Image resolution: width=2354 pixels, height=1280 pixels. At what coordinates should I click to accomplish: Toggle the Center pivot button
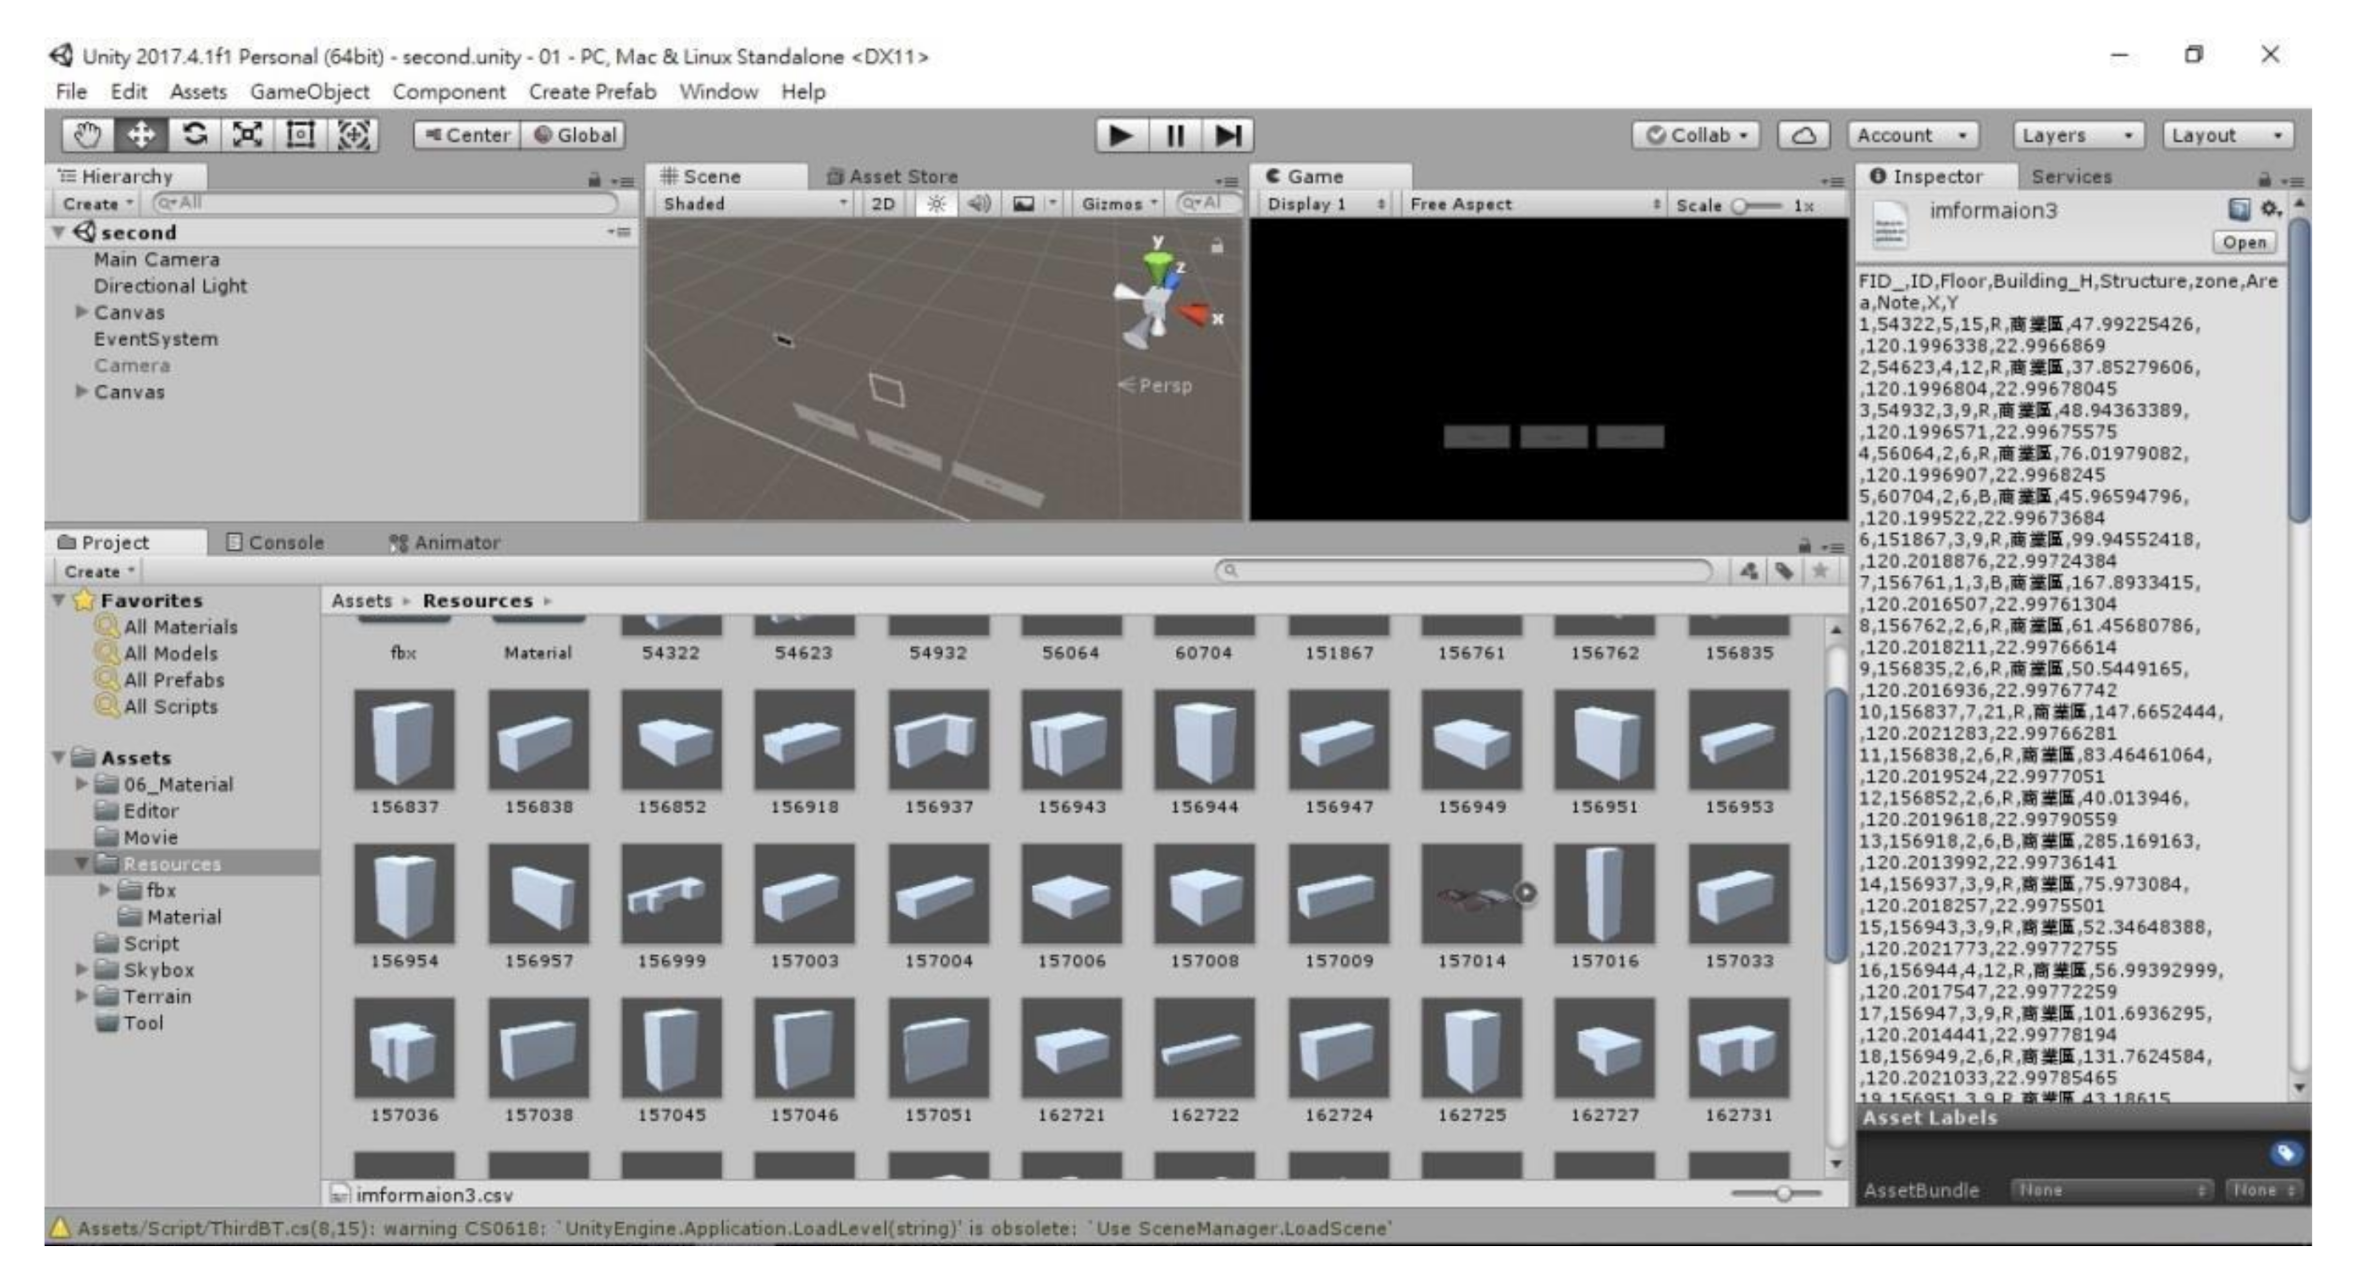click(x=467, y=135)
